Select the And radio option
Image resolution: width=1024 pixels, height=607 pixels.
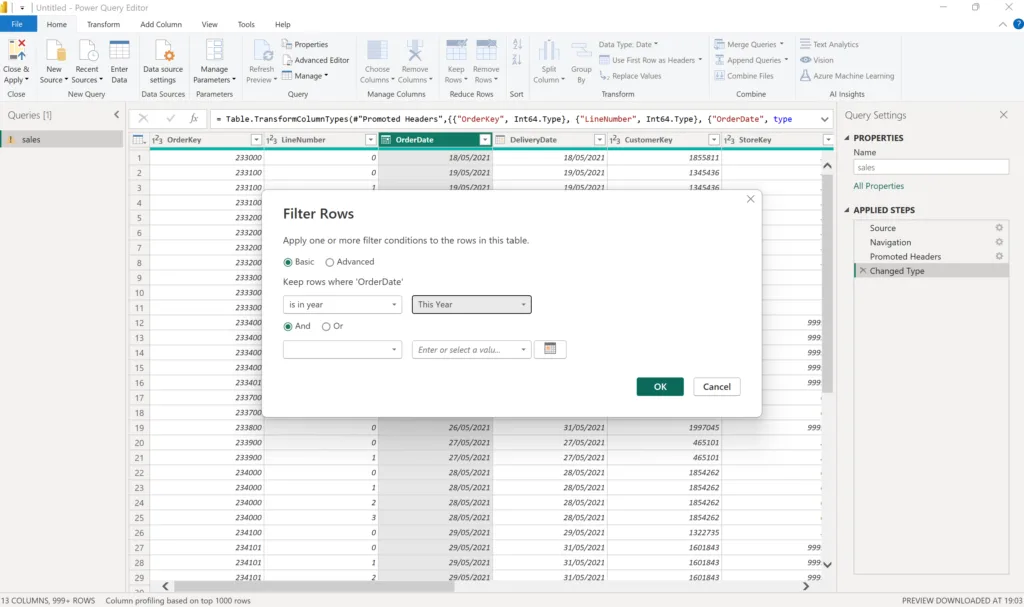288,326
